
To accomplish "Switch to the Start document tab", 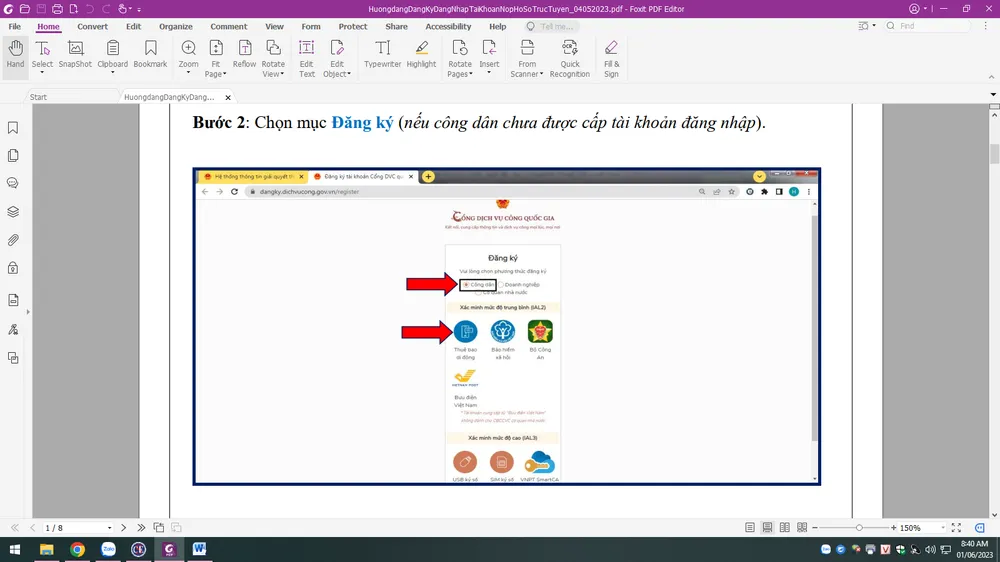I will point(38,97).
